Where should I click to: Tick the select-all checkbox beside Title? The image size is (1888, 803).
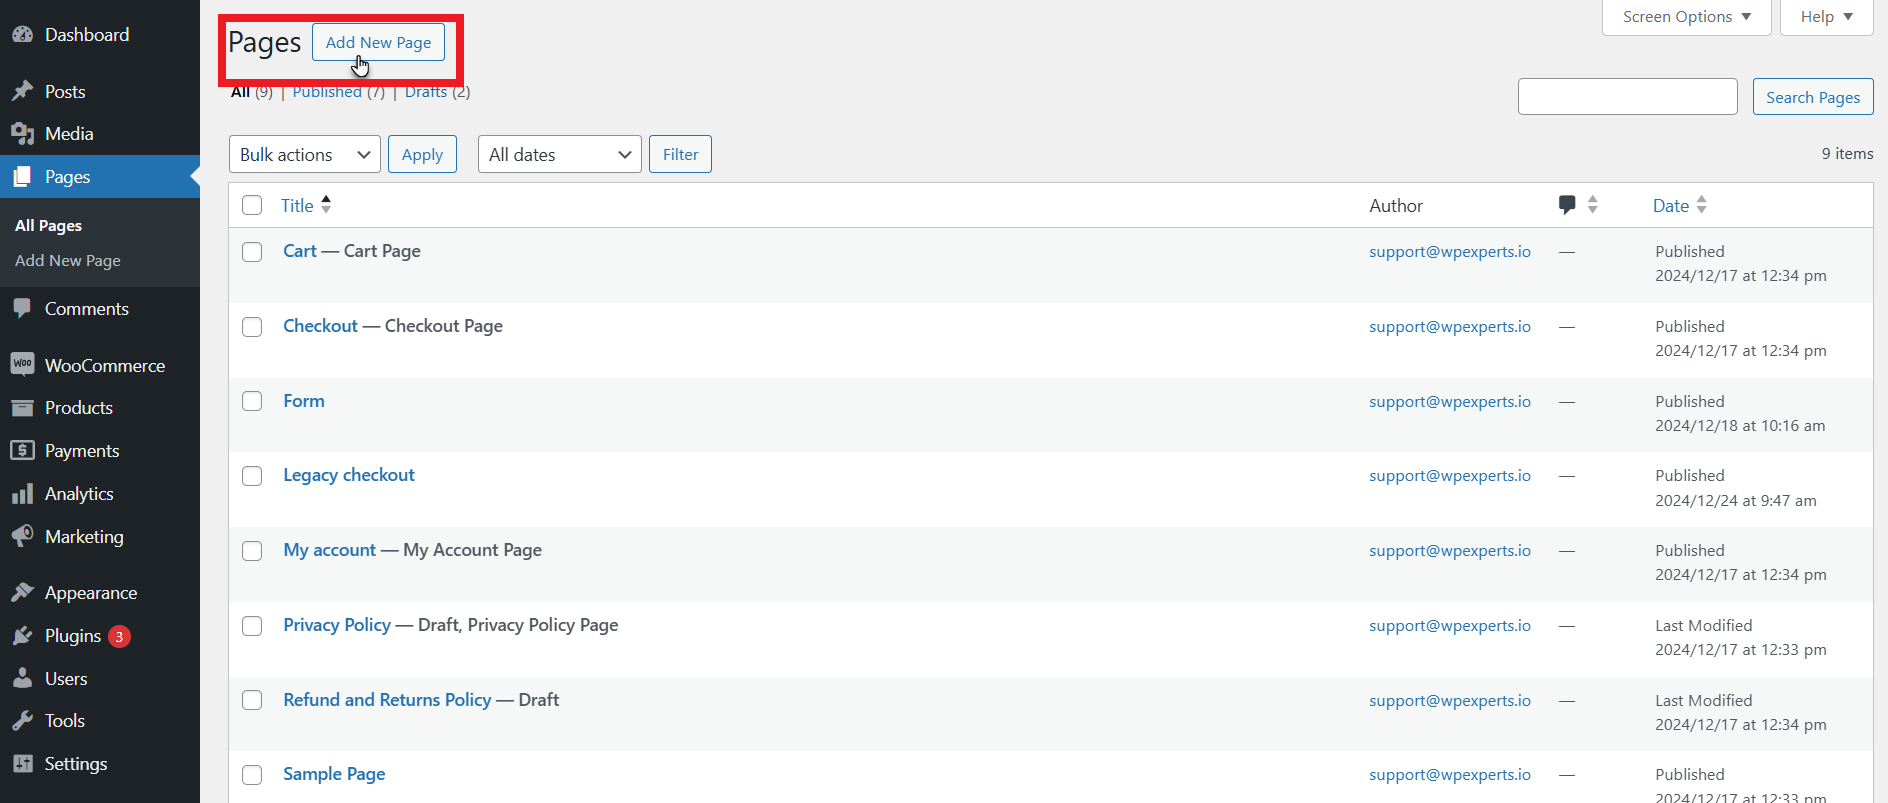[x=252, y=205]
